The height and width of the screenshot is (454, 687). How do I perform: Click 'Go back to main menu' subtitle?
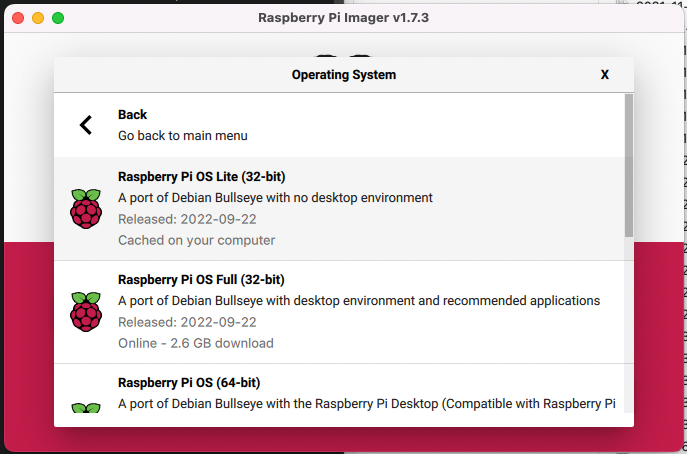click(x=183, y=136)
